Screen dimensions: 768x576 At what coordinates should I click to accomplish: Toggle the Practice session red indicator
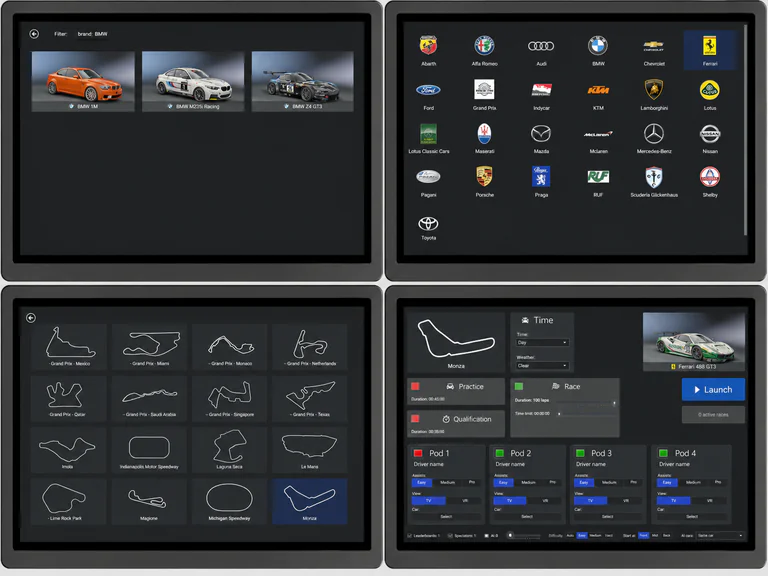415,386
